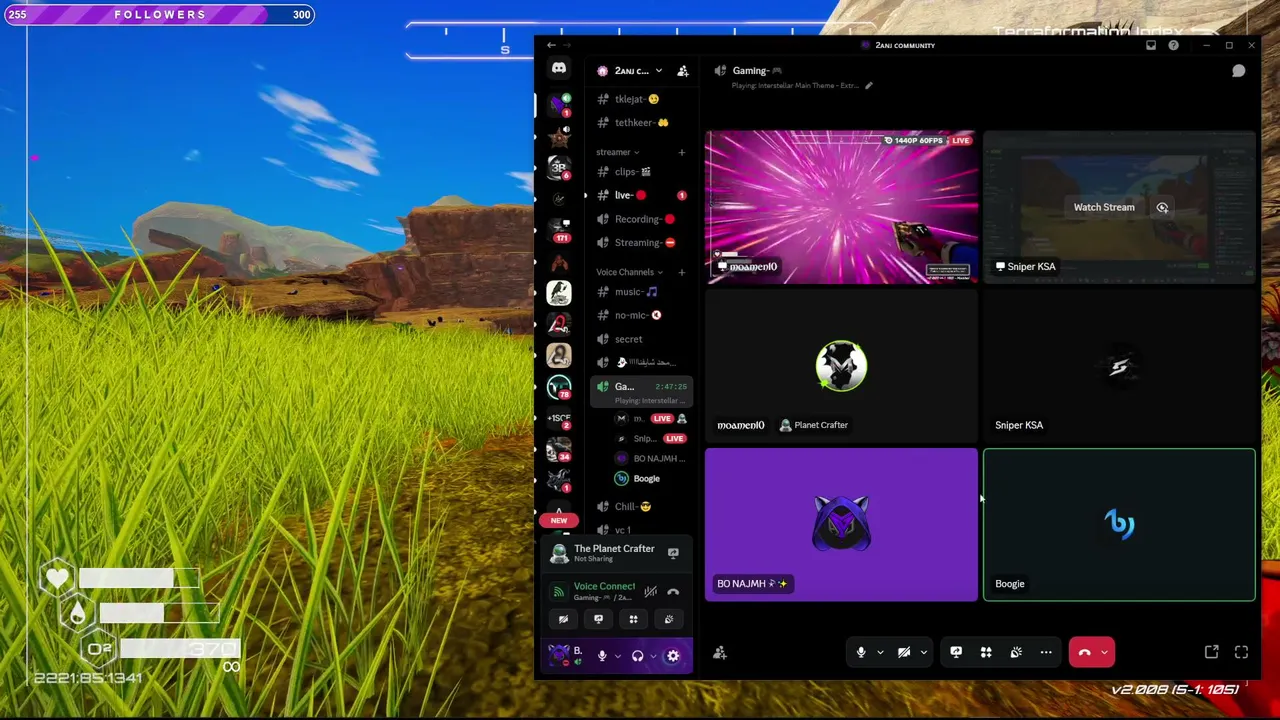Go back using the Discord back arrow

click(551, 45)
